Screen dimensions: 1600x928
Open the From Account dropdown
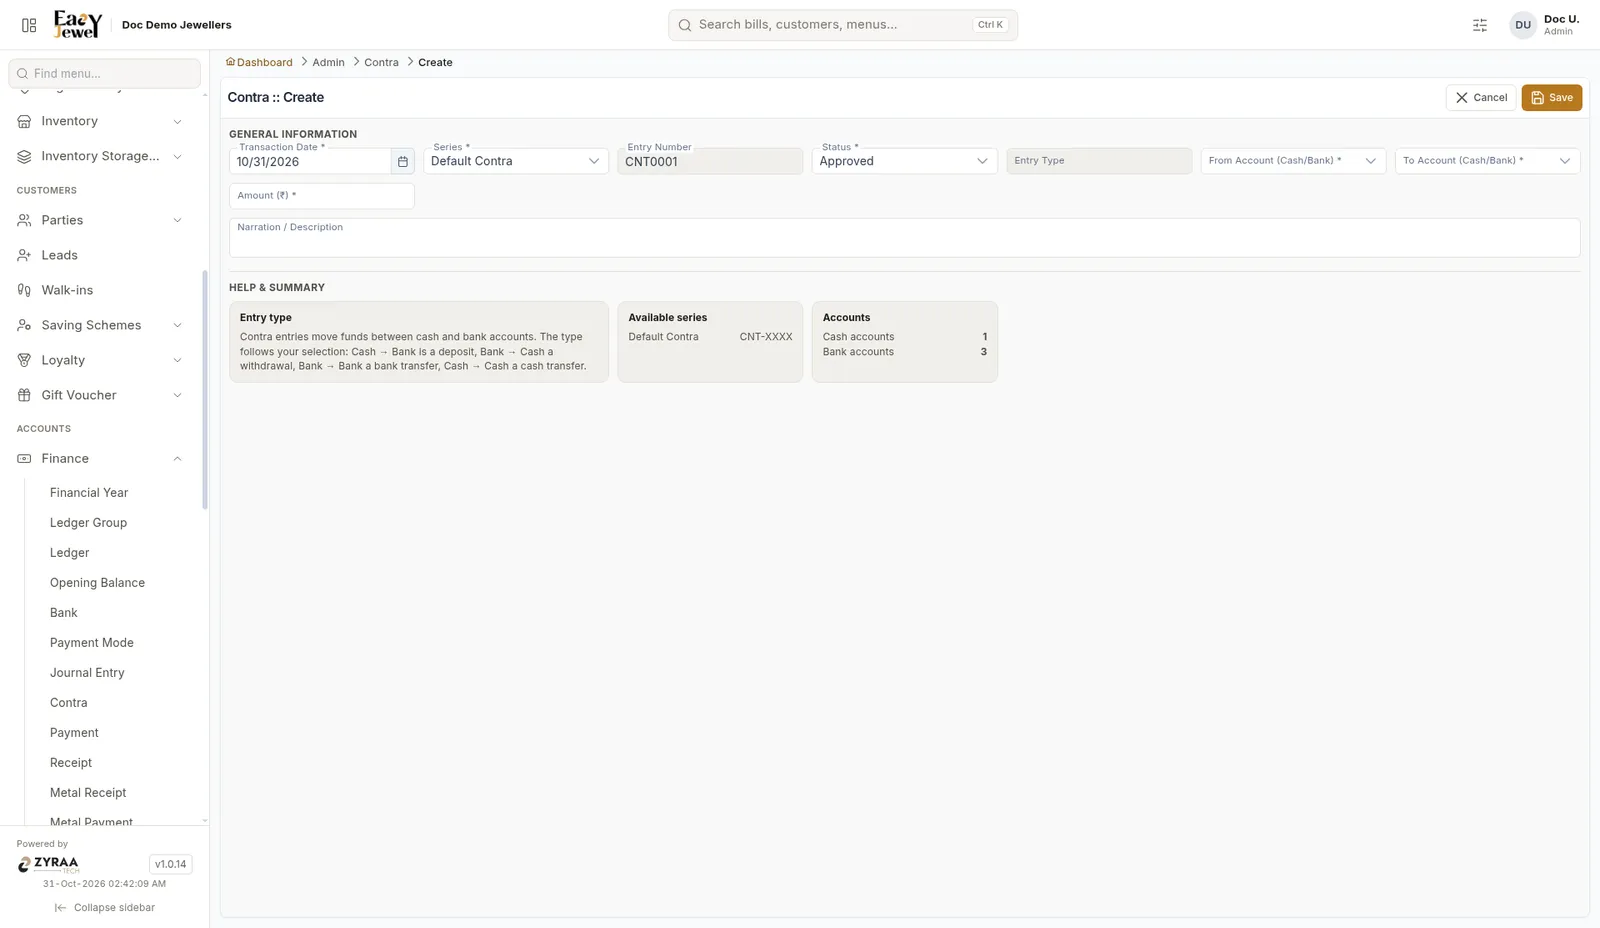[1293, 161]
